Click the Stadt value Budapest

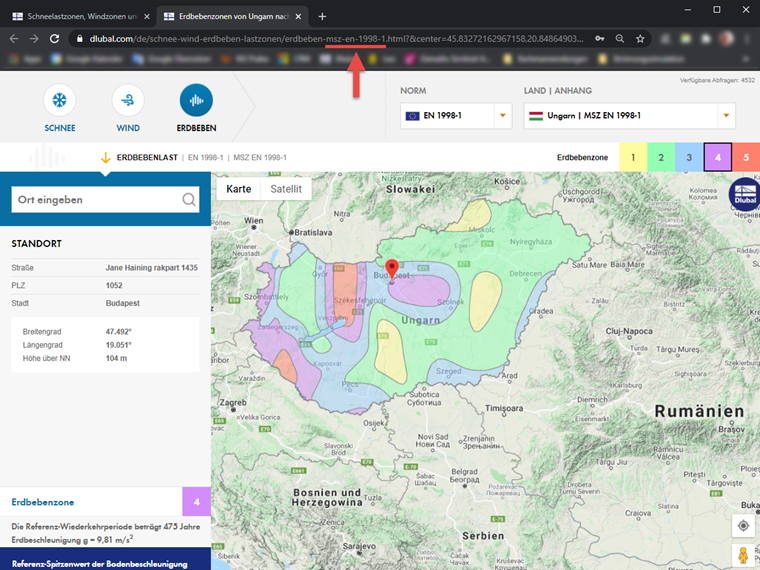(123, 303)
